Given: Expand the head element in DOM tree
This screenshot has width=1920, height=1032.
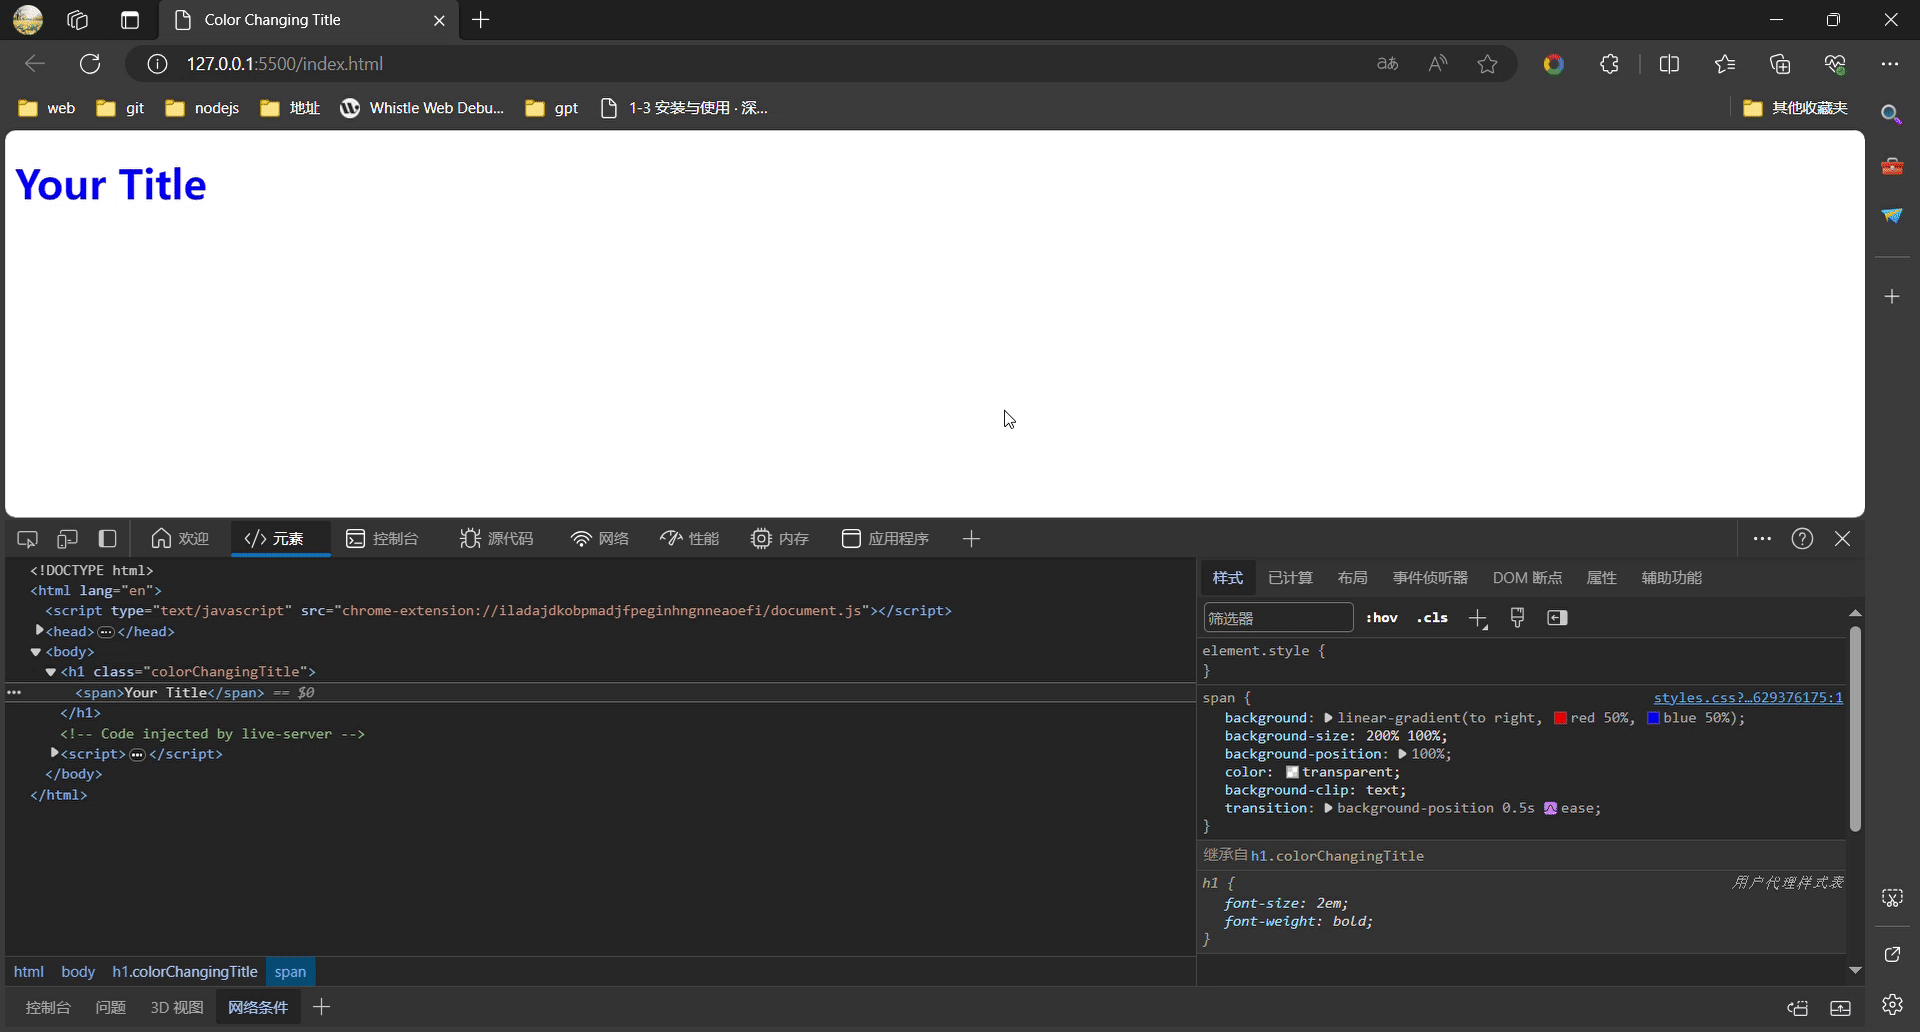Looking at the screenshot, I should (40, 631).
